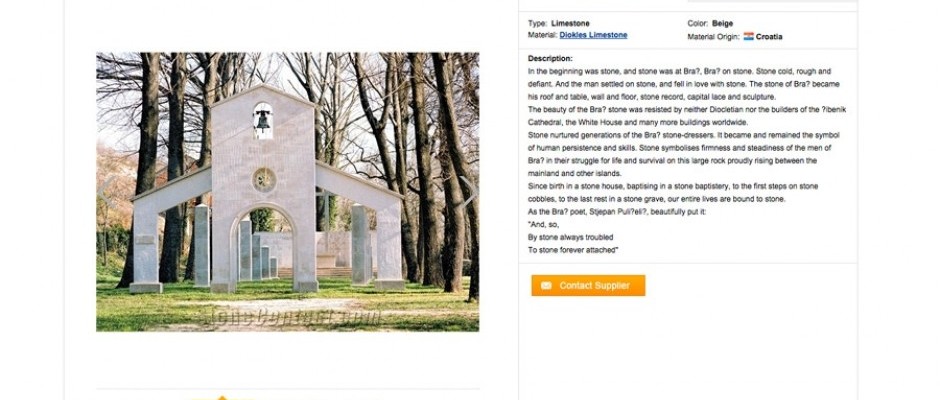Click the bell in the stone tower photo

263,121
